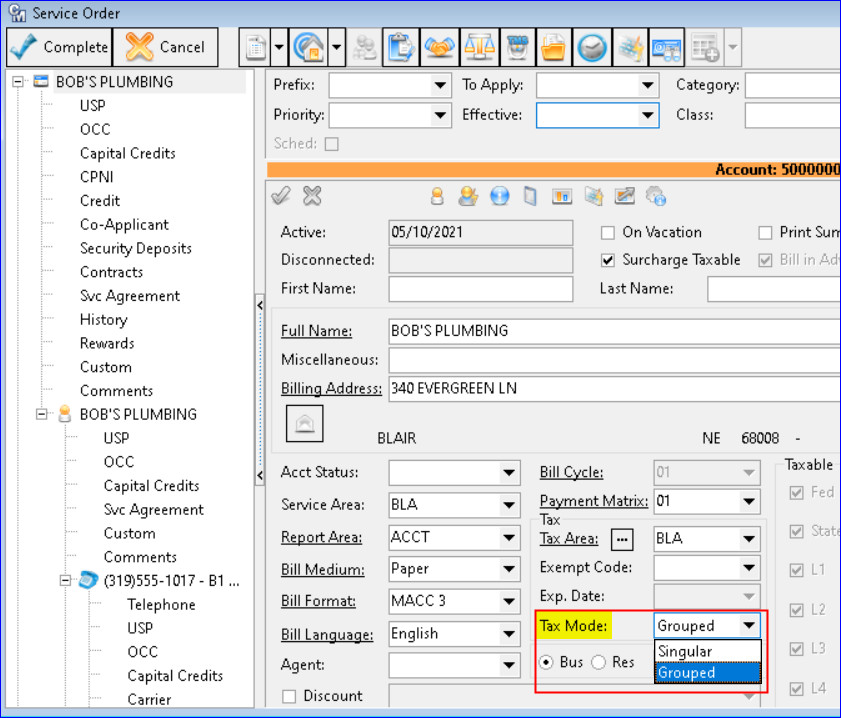Uncheck Surcharge Taxable
This screenshot has height=718, width=841.
pyautogui.click(x=608, y=259)
